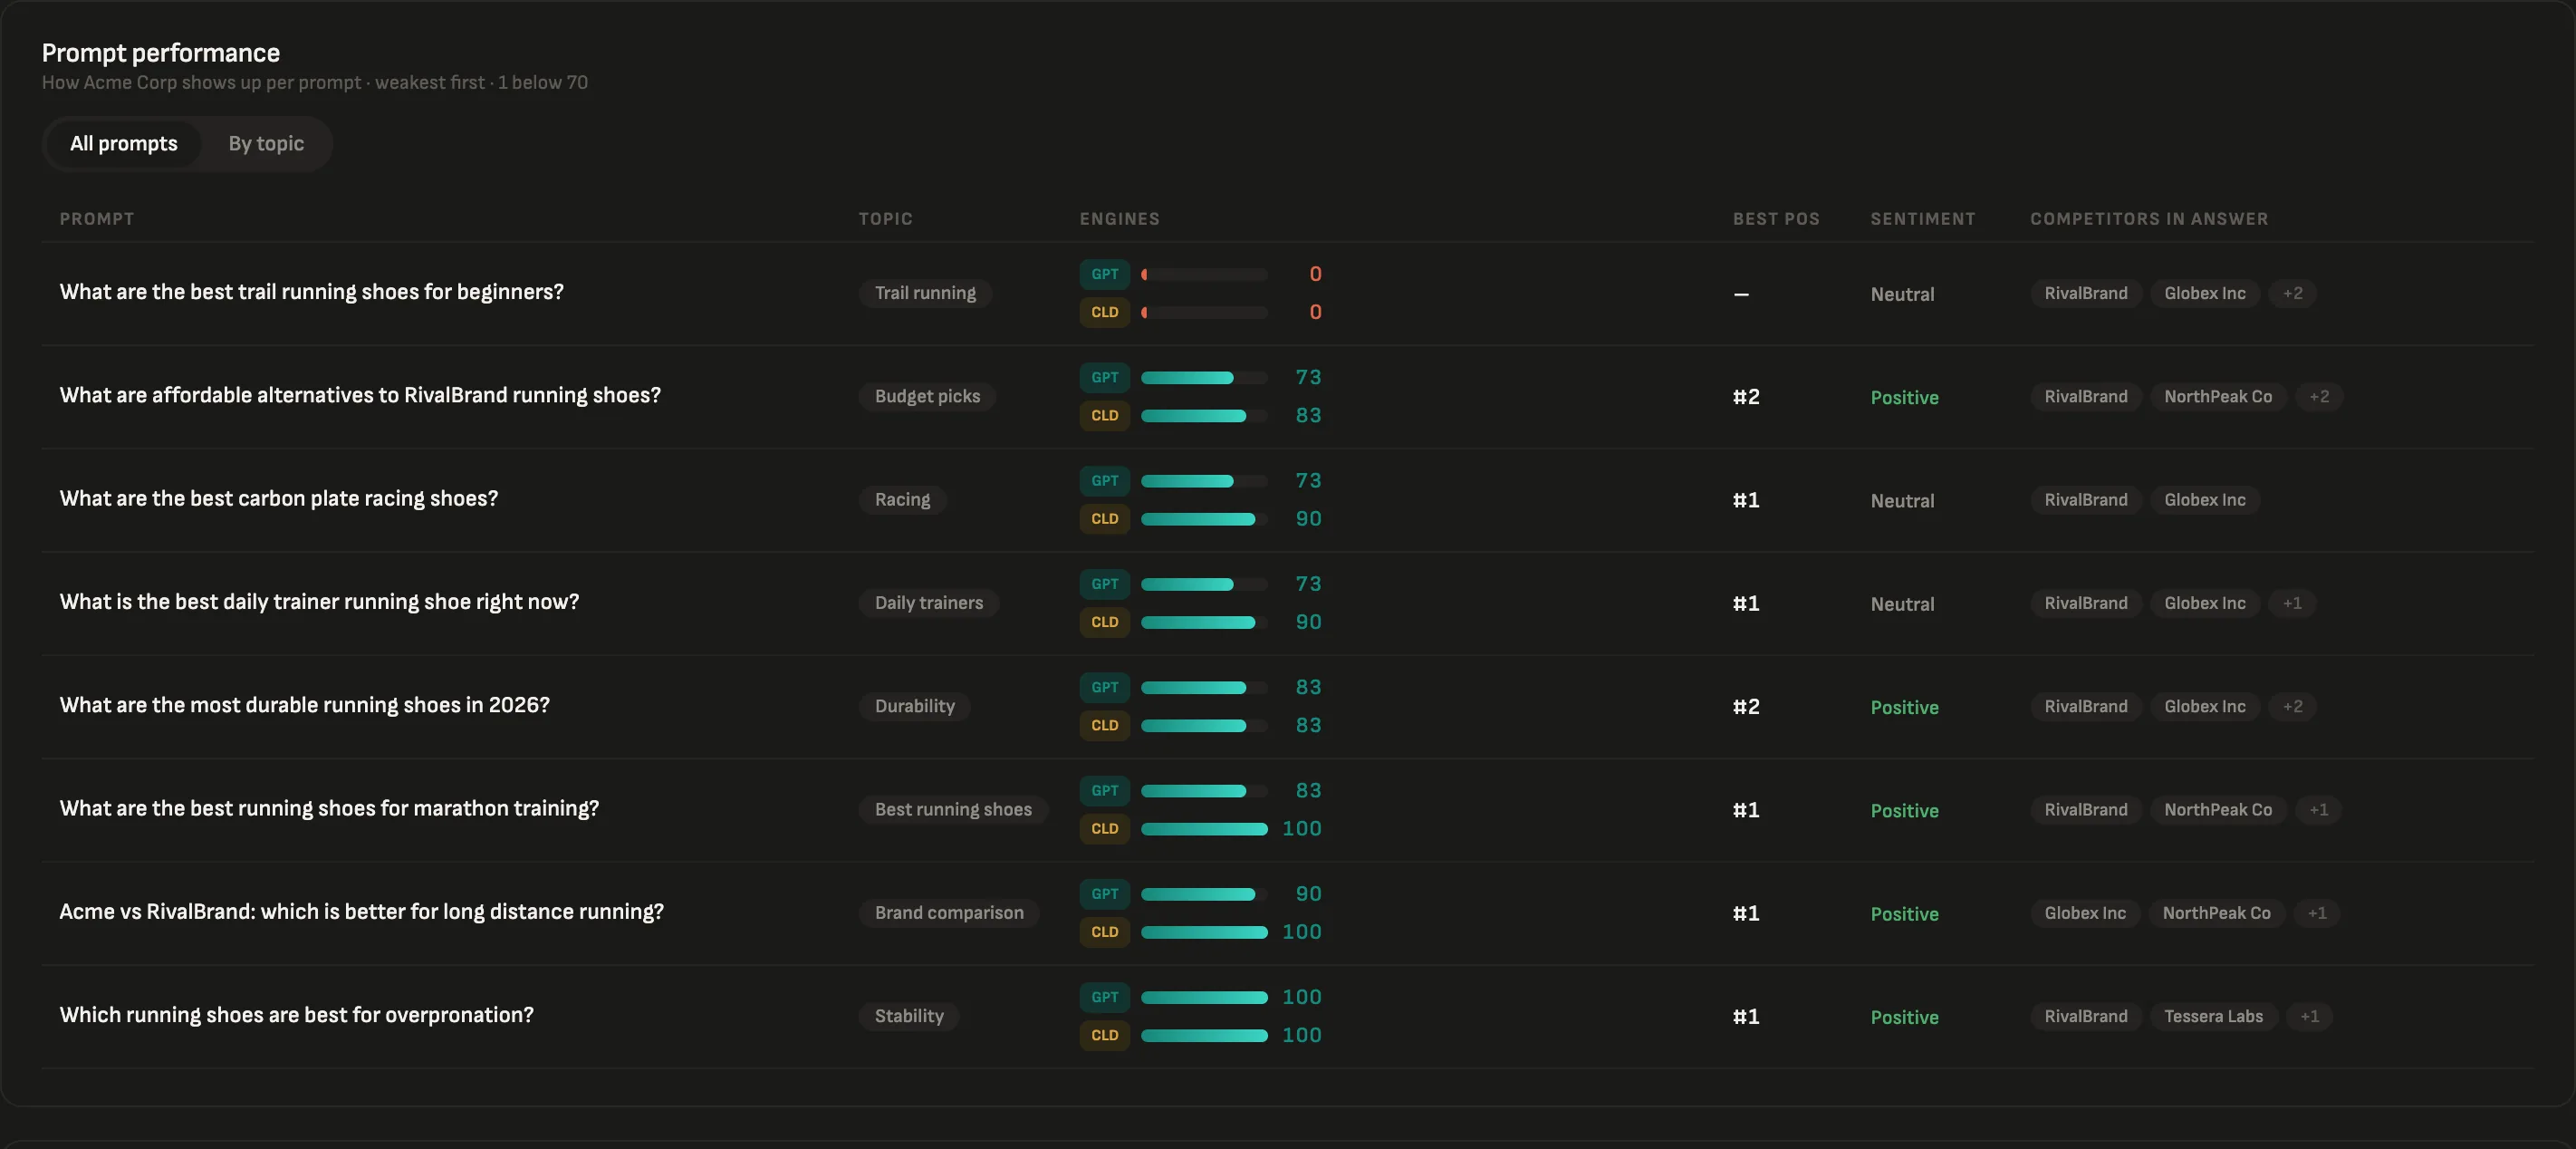Viewport: 2576px width, 1149px height.
Task: Click the GPT badge in the Stability row
Action: coord(1105,997)
